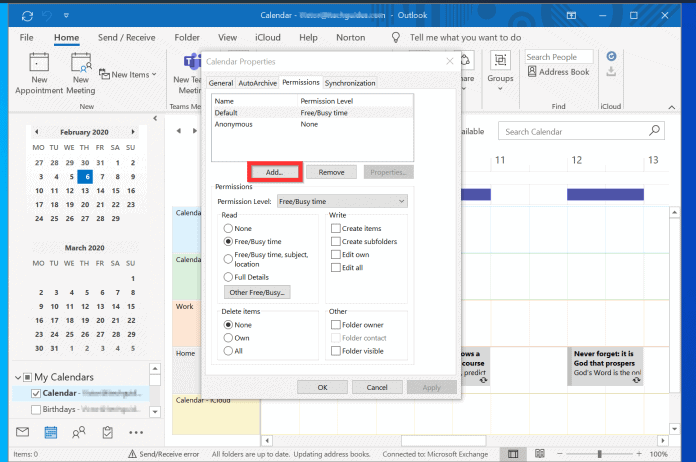The height and width of the screenshot is (462, 696).
Task: Open the New Items dropdown
Action: click(x=128, y=75)
